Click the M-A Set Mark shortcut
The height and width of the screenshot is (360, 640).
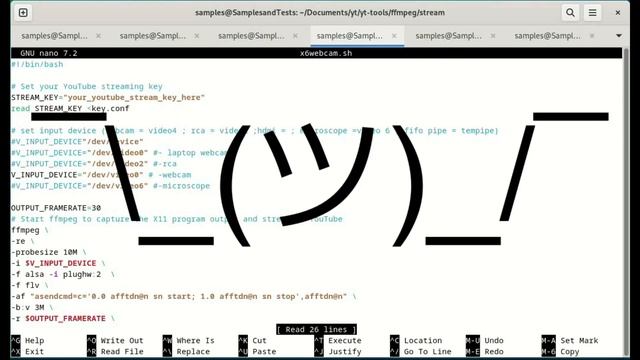pyautogui.click(x=570, y=340)
